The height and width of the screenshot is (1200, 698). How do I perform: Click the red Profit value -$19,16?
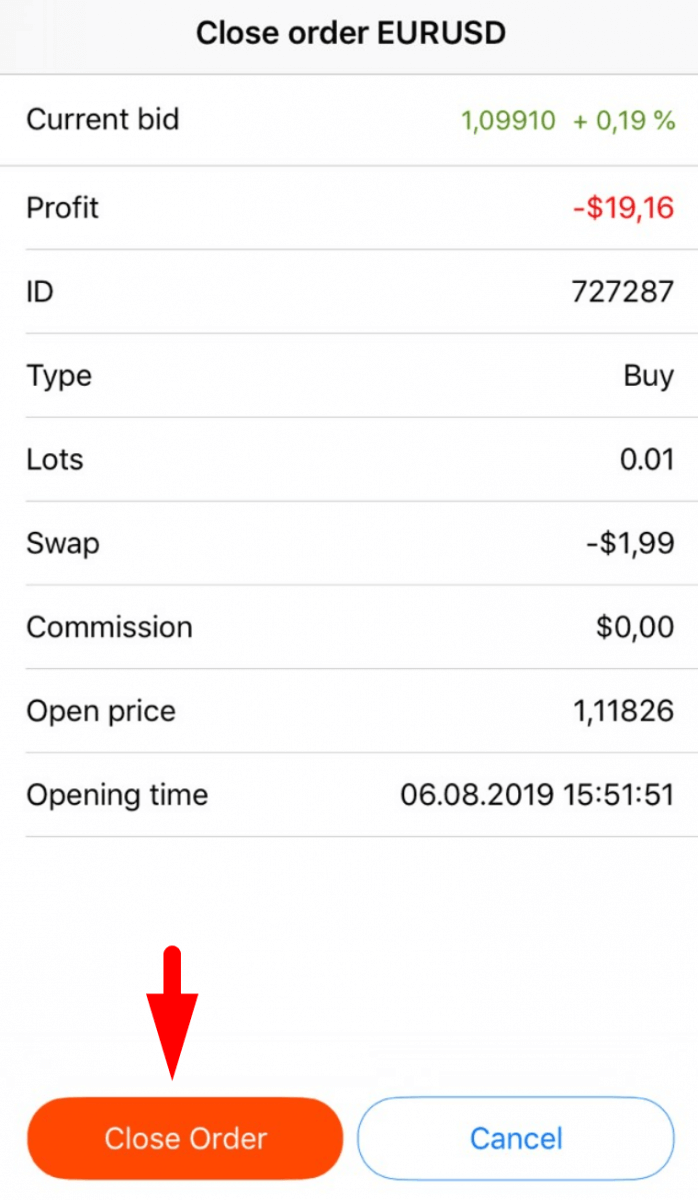point(624,207)
